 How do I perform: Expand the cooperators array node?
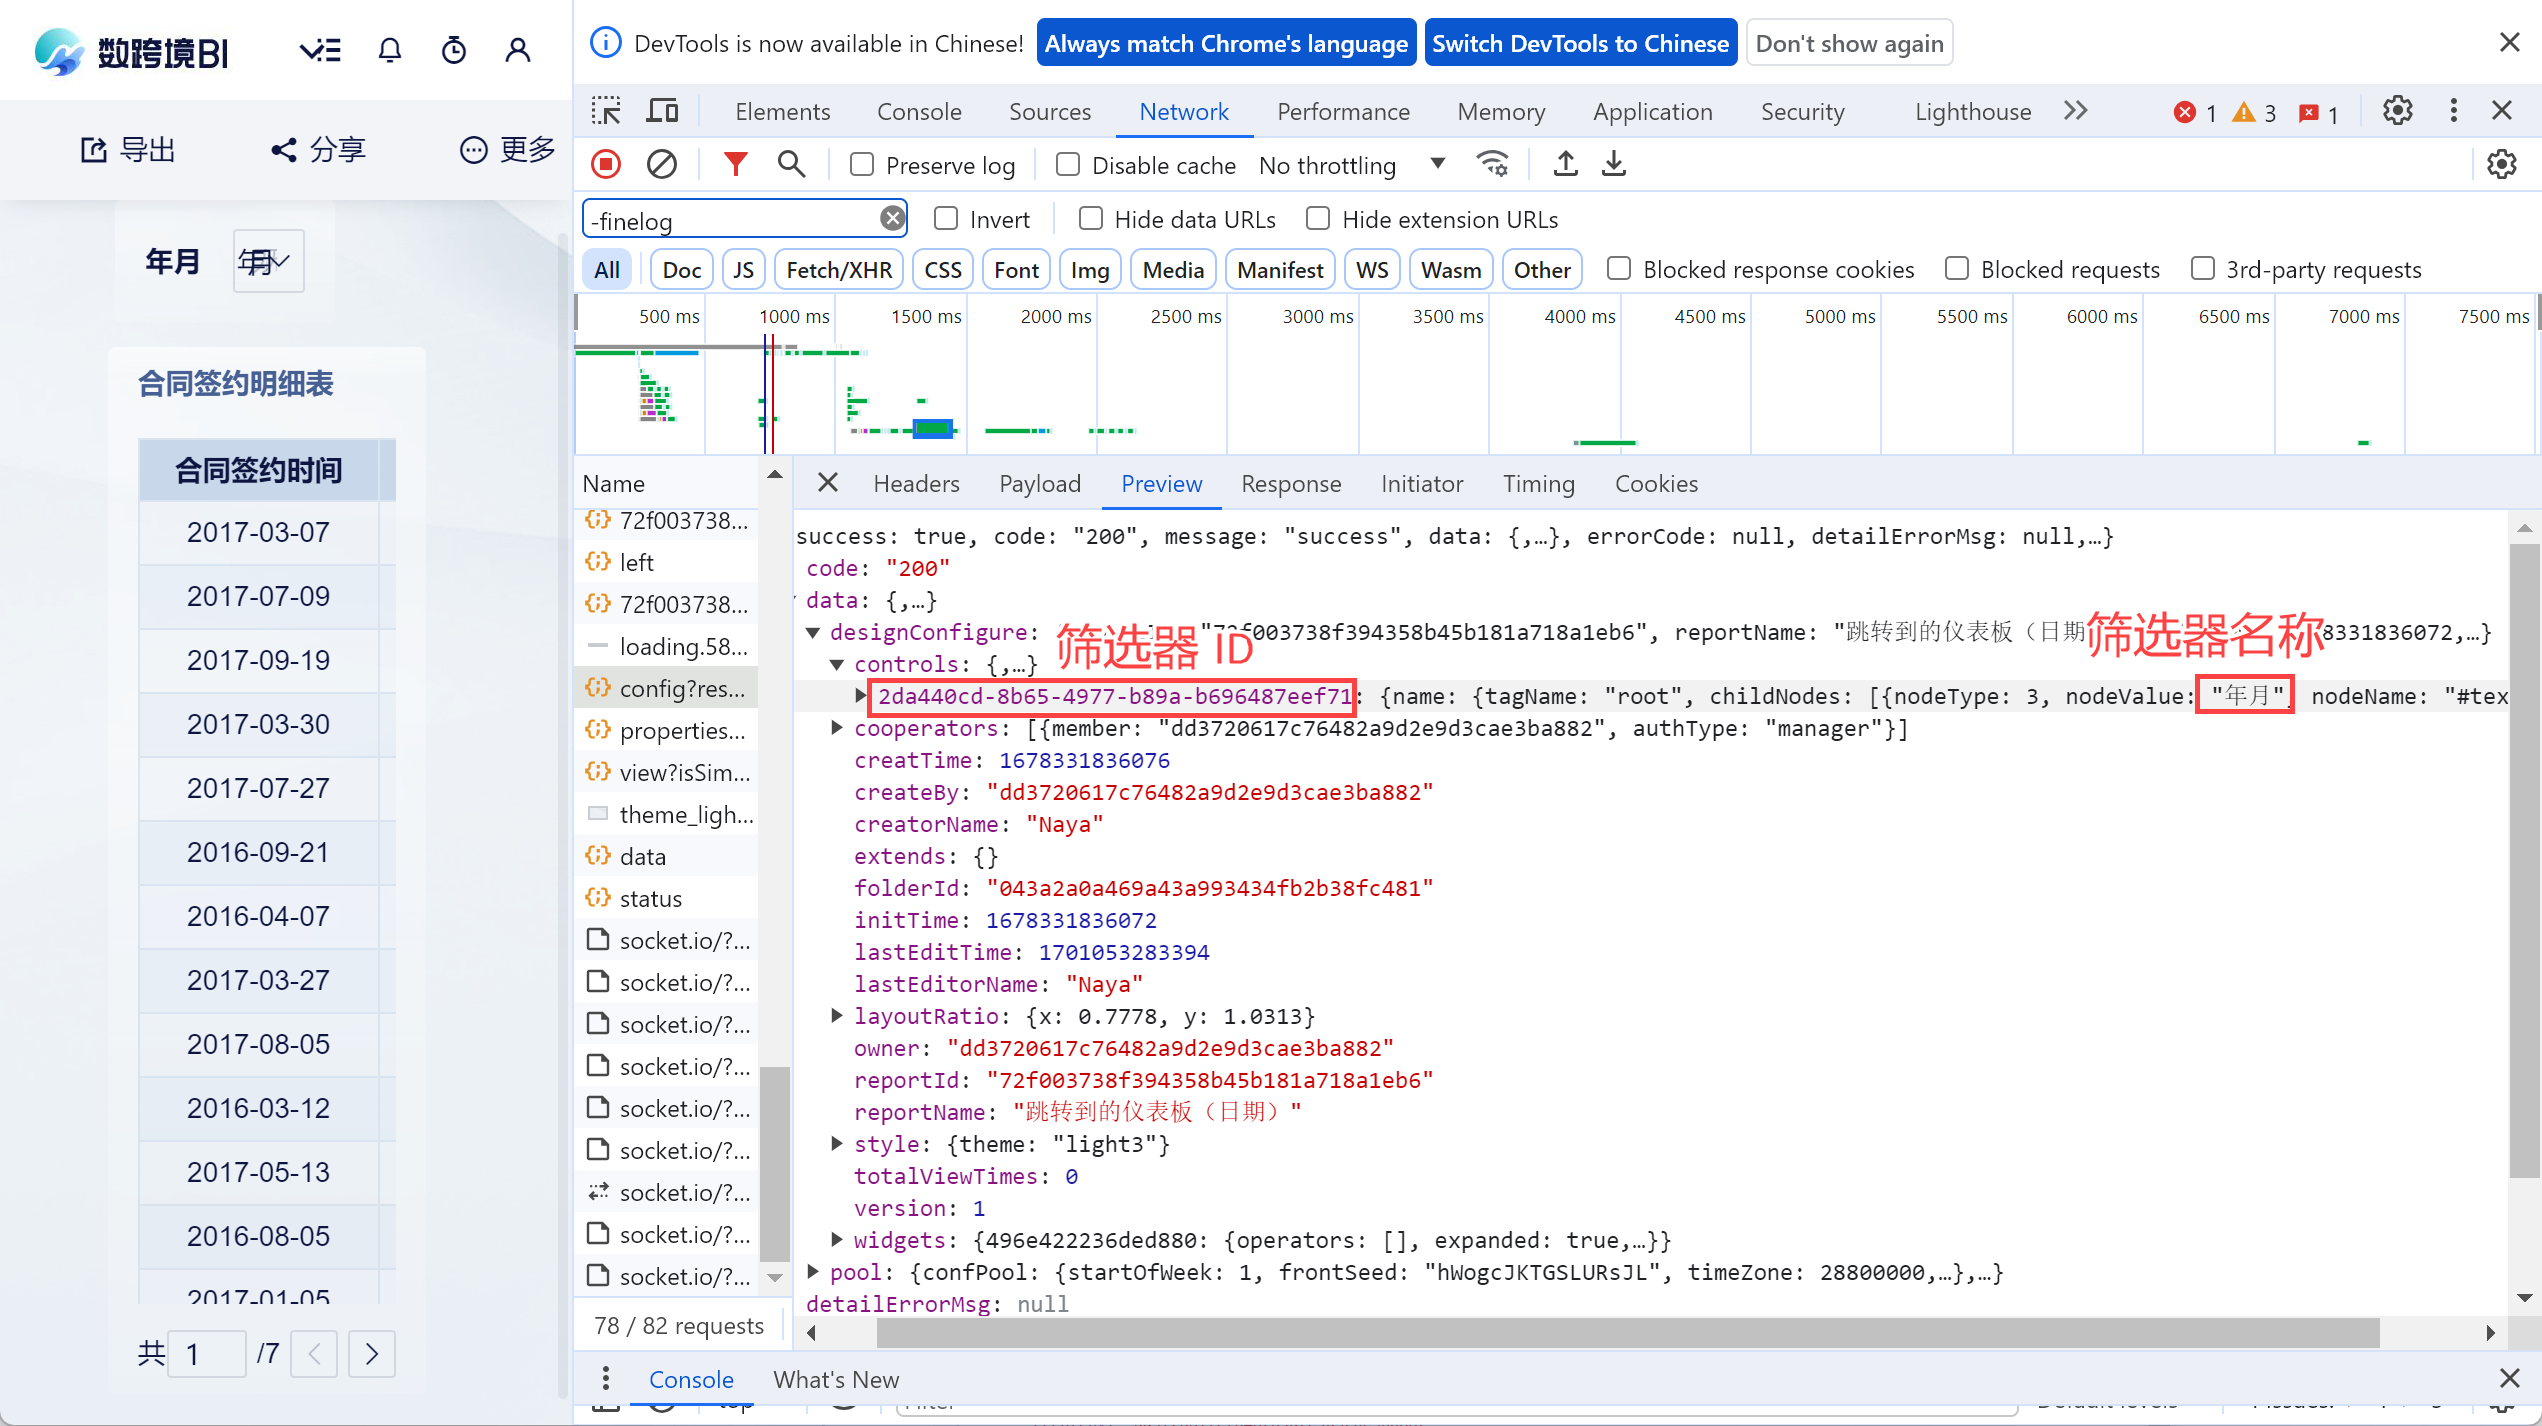[x=837, y=728]
